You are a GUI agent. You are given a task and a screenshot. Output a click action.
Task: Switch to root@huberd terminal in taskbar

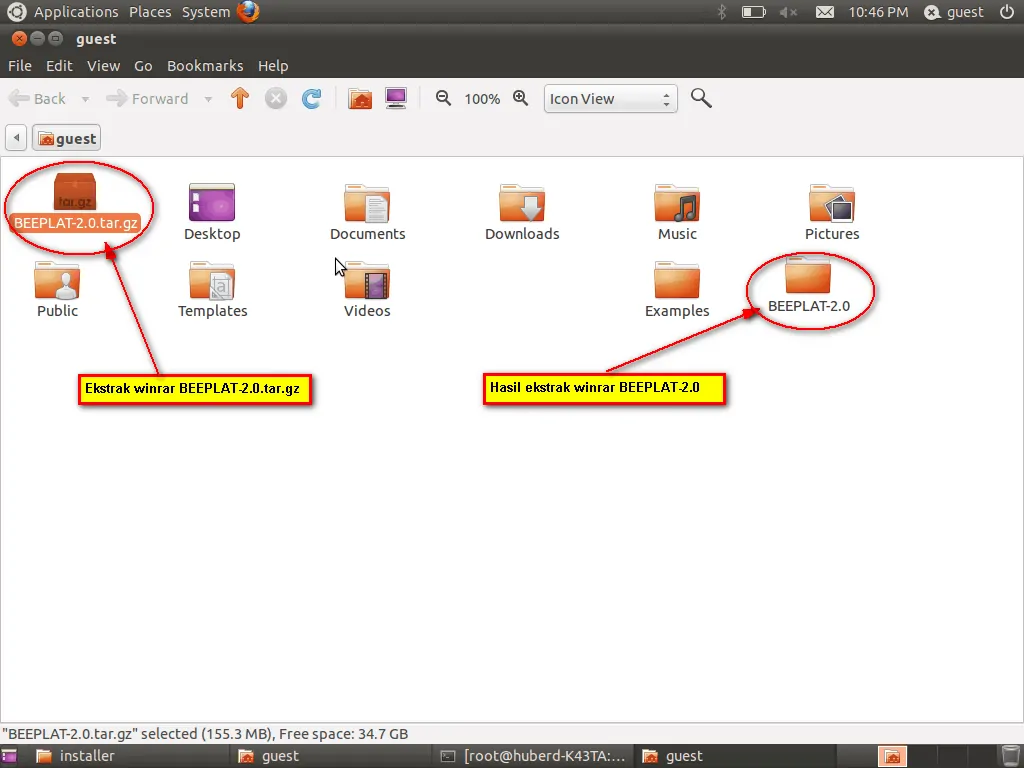532,756
